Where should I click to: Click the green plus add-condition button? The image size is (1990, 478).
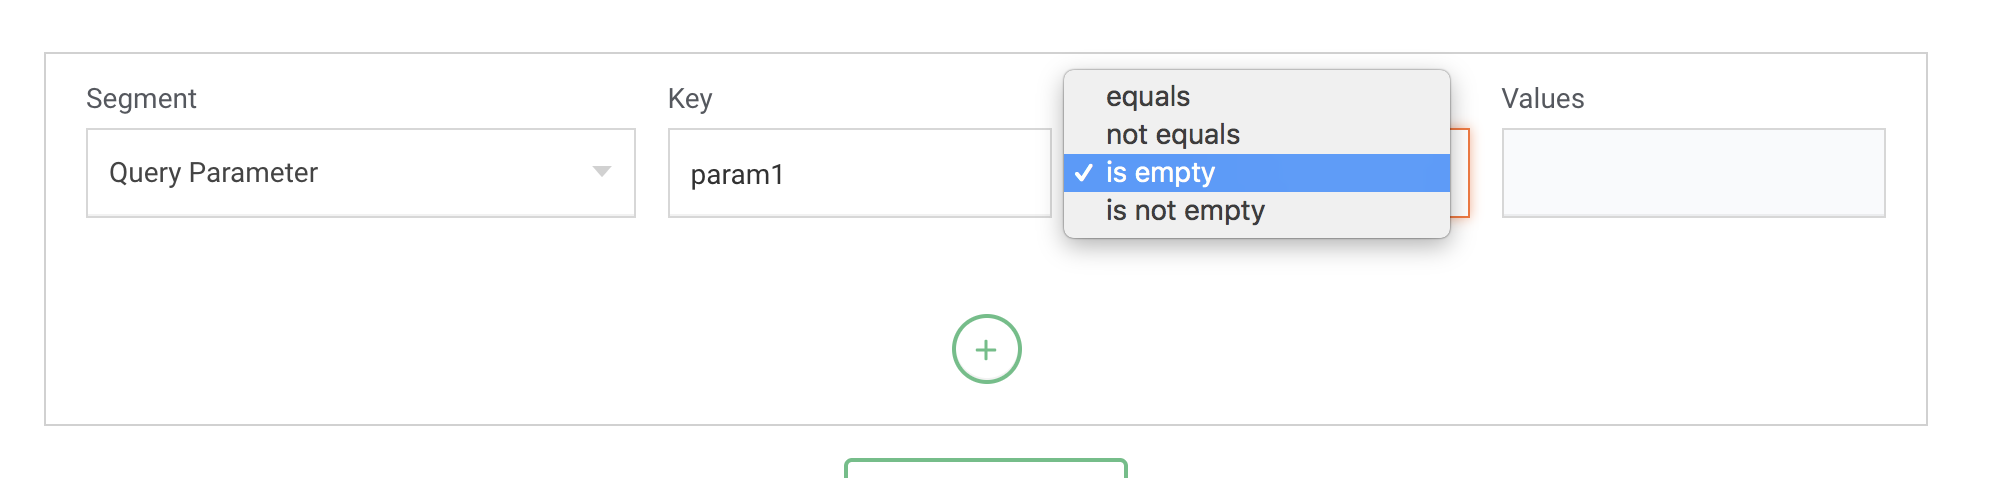pos(986,349)
